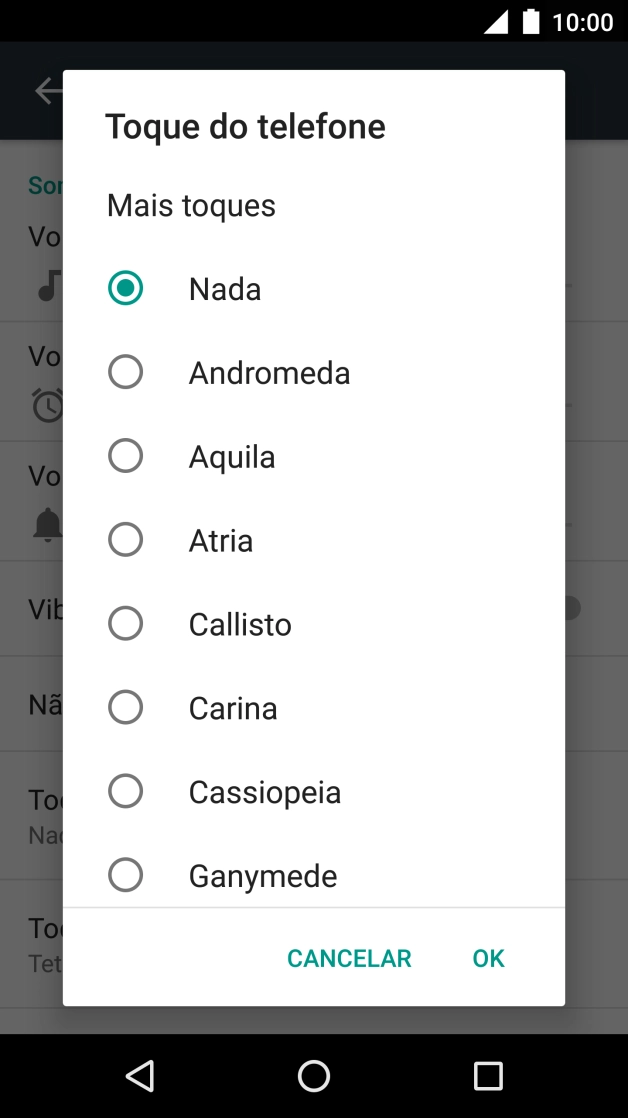The image size is (628, 1118).
Task: Open Mais toques for more ringtones
Action: point(190,205)
